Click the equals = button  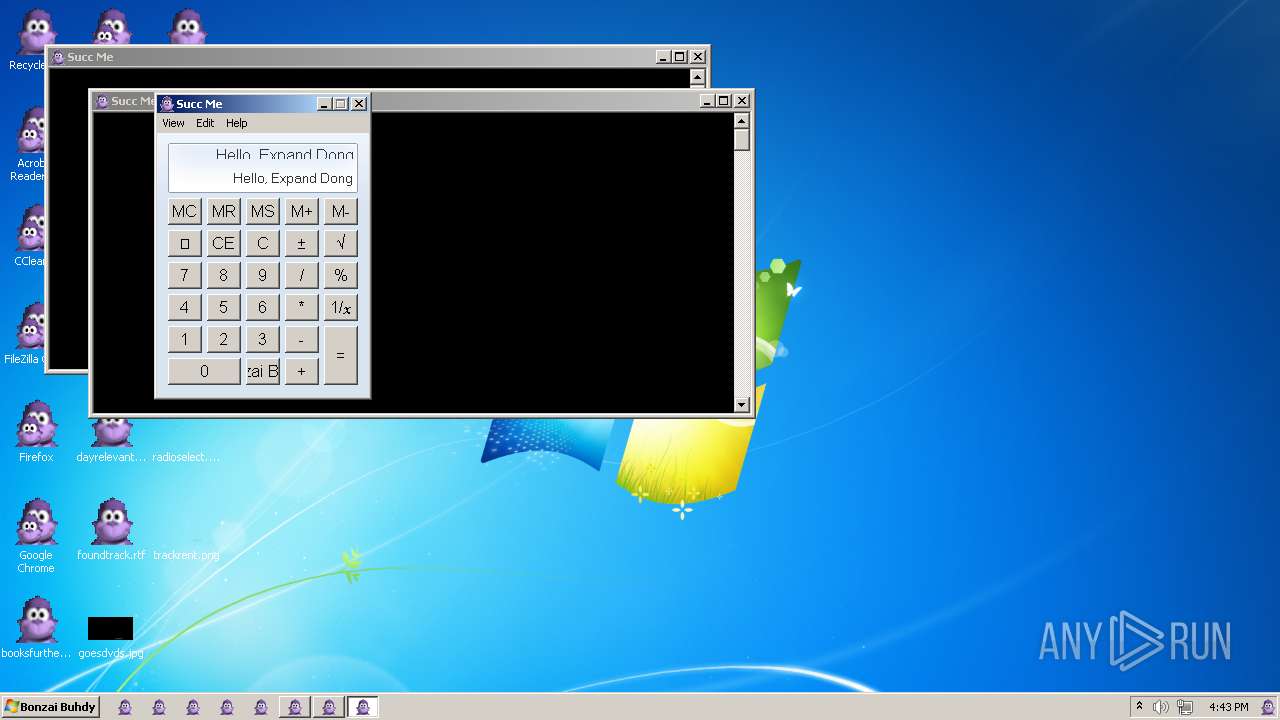click(340, 355)
